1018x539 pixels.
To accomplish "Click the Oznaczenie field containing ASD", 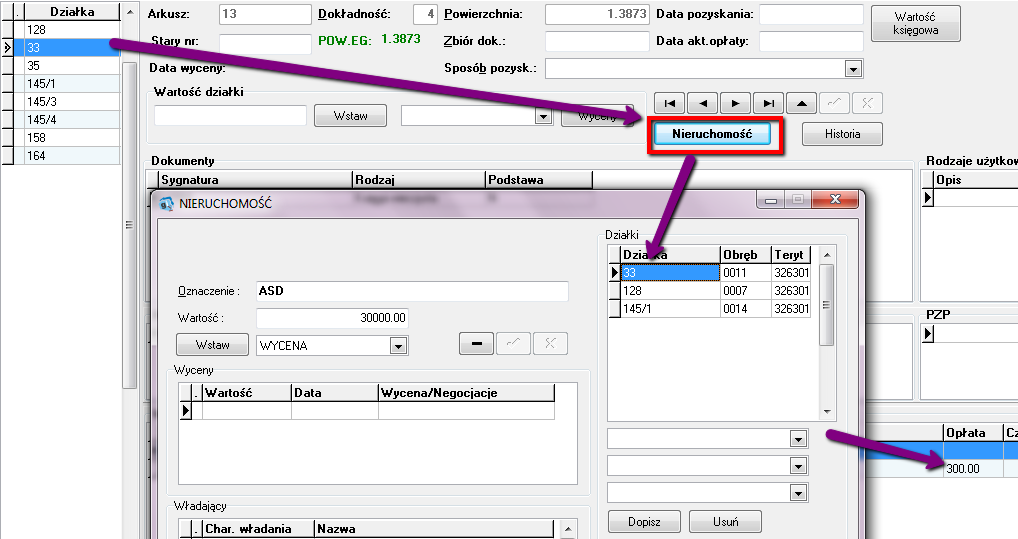I will (412, 291).
